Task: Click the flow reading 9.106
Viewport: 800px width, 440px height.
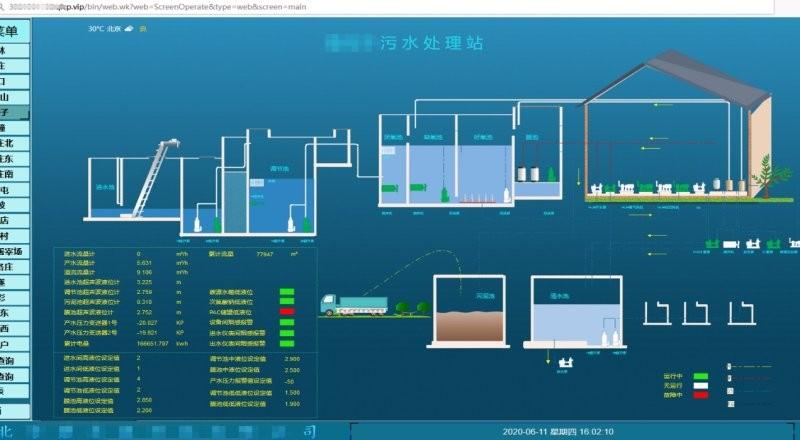Action: click(x=144, y=273)
